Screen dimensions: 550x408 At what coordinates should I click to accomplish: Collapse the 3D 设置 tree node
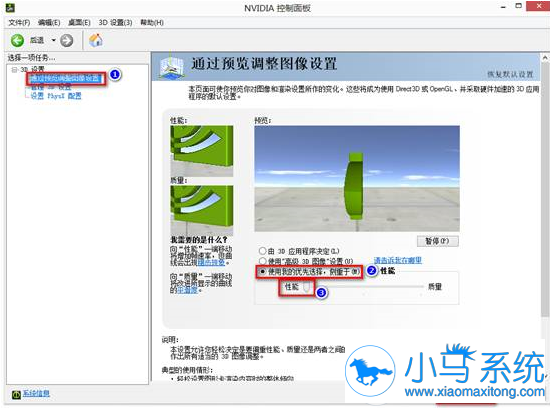point(14,69)
